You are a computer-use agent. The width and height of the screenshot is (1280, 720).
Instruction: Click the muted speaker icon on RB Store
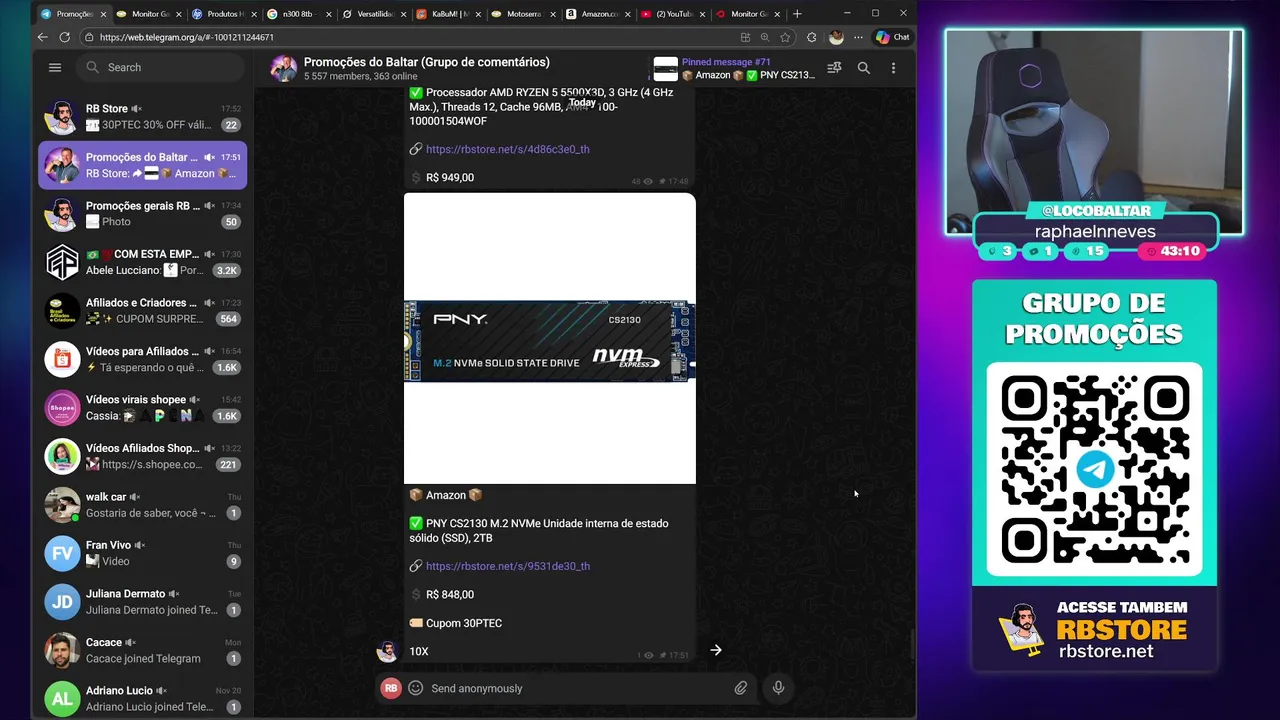tap(137, 108)
